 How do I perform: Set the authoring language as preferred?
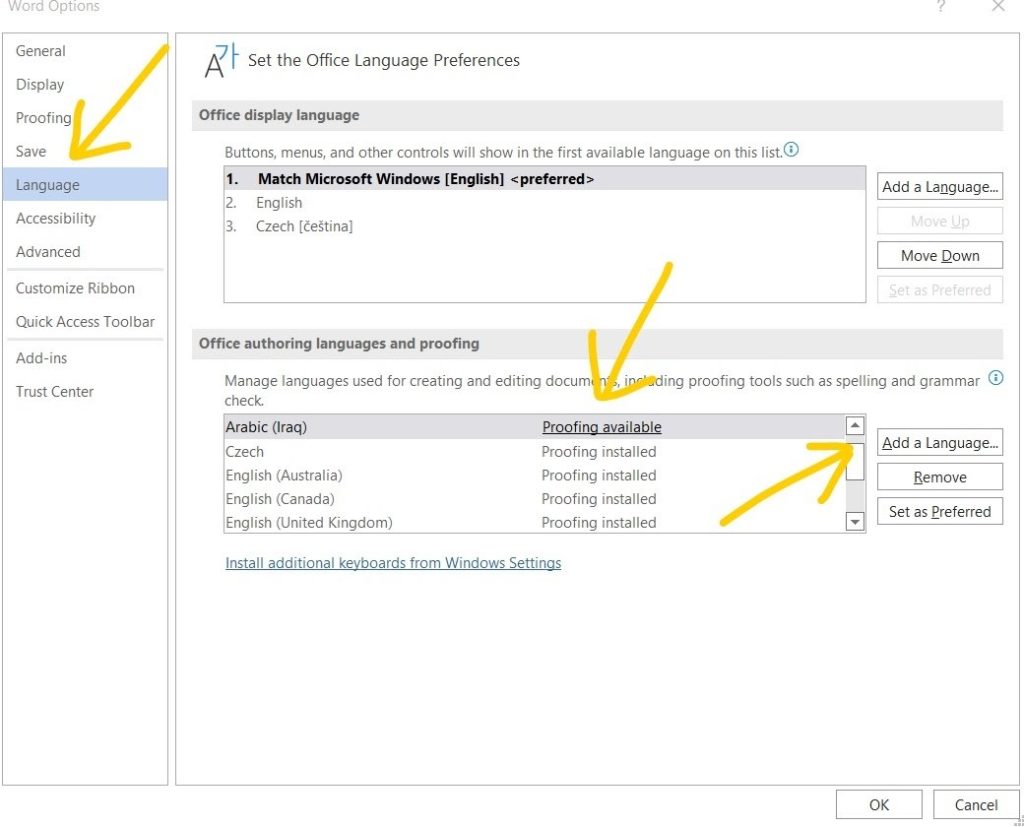pyautogui.click(x=940, y=511)
